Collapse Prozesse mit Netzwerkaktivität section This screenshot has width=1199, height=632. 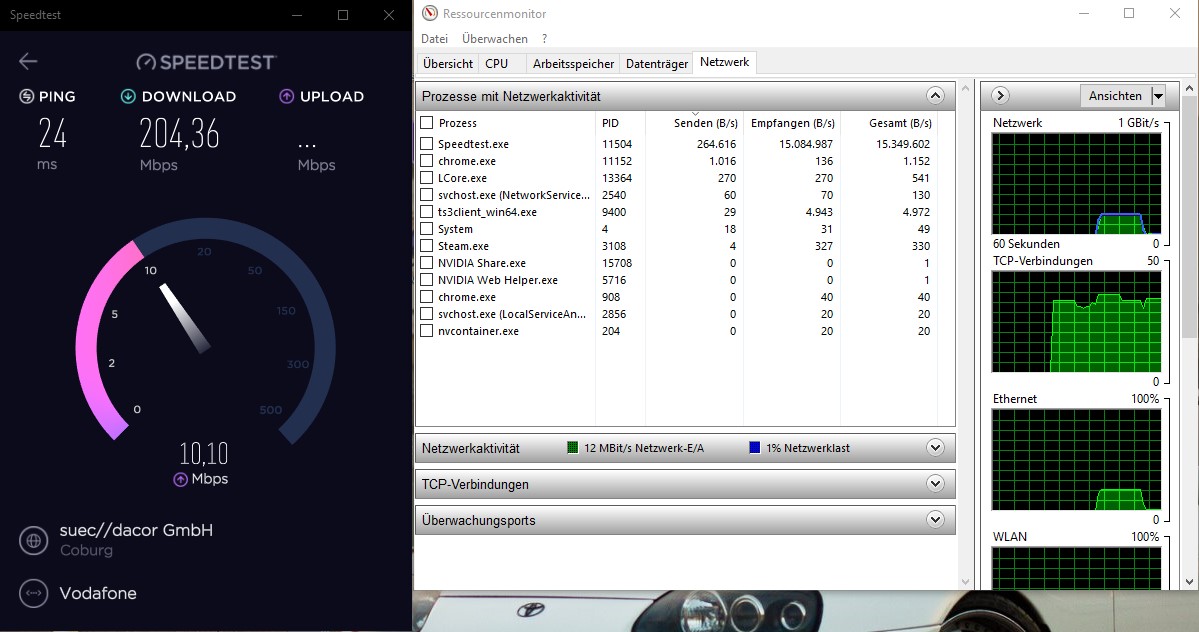(935, 96)
